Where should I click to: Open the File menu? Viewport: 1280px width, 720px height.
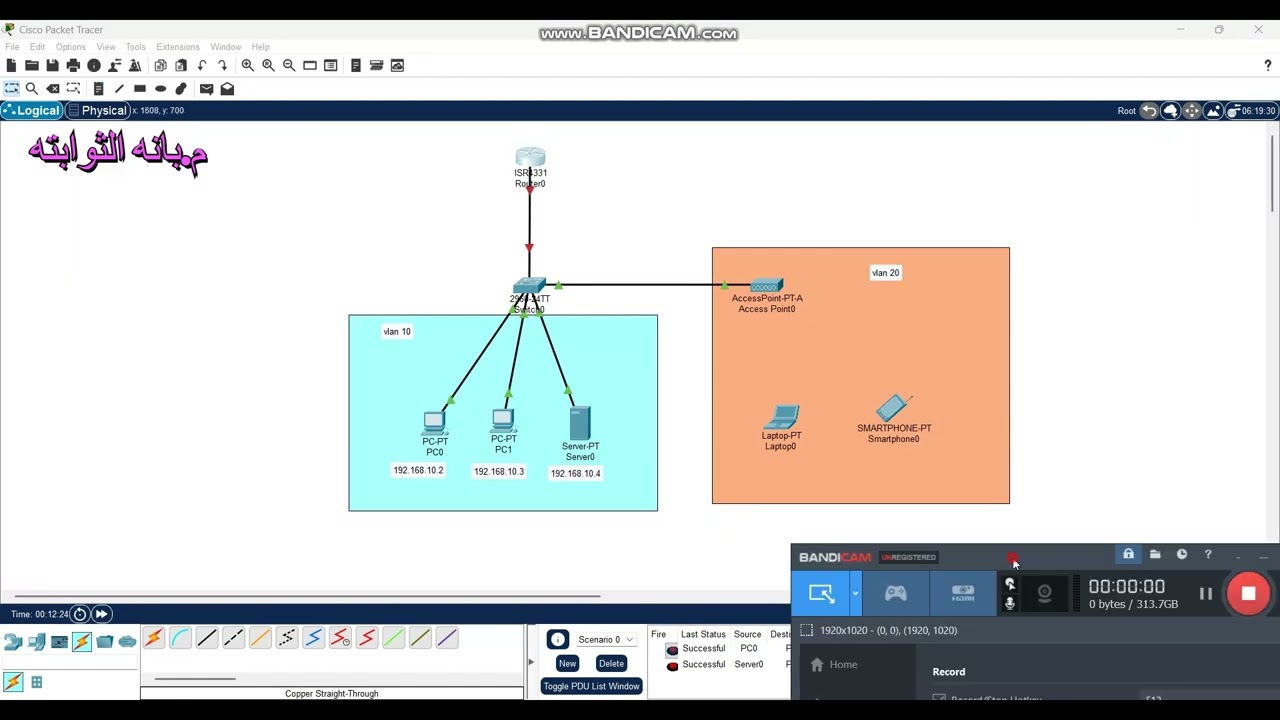click(12, 47)
